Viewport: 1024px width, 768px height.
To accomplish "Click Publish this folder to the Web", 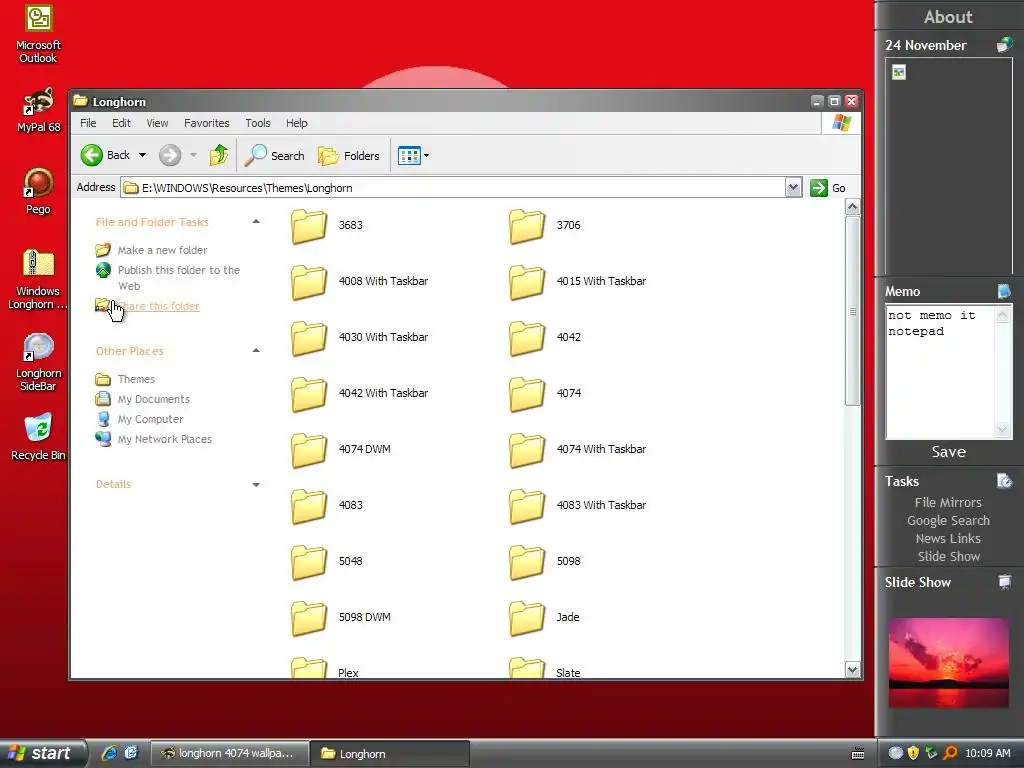I will point(179,278).
